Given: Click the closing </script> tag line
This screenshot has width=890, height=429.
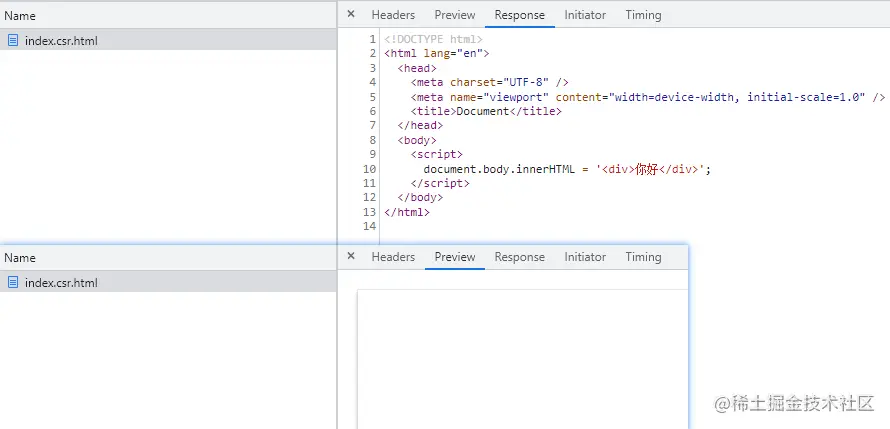Looking at the screenshot, I should 440,183.
